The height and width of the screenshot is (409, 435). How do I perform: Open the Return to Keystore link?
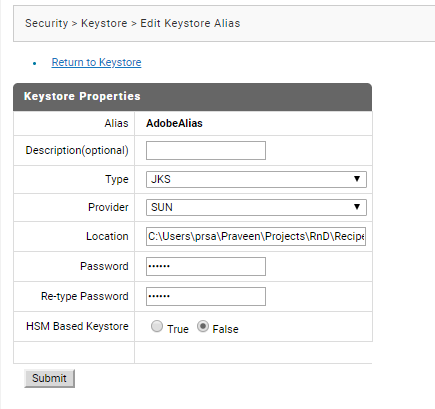point(96,62)
